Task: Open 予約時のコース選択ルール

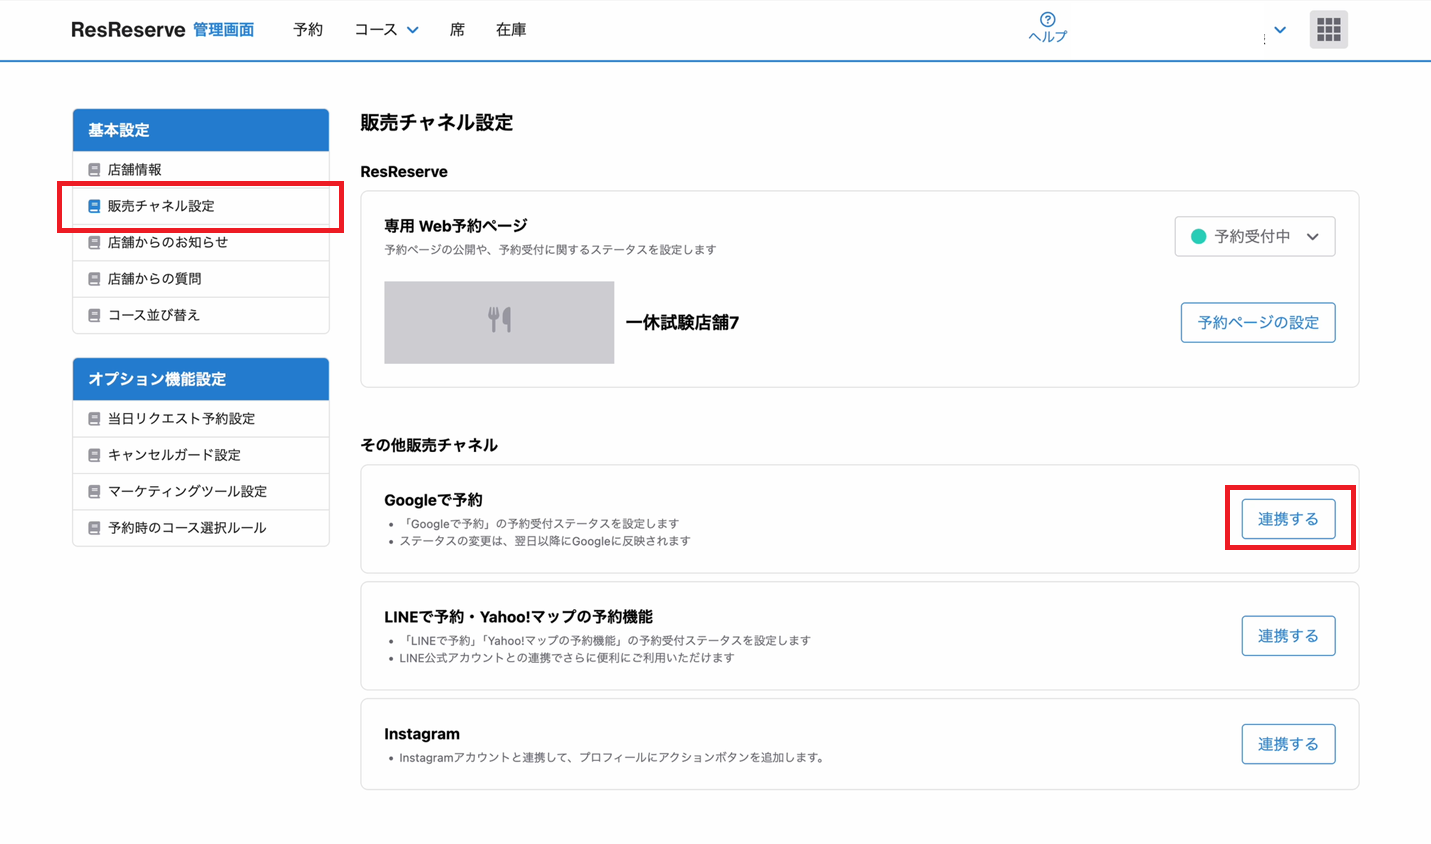Action: click(201, 528)
